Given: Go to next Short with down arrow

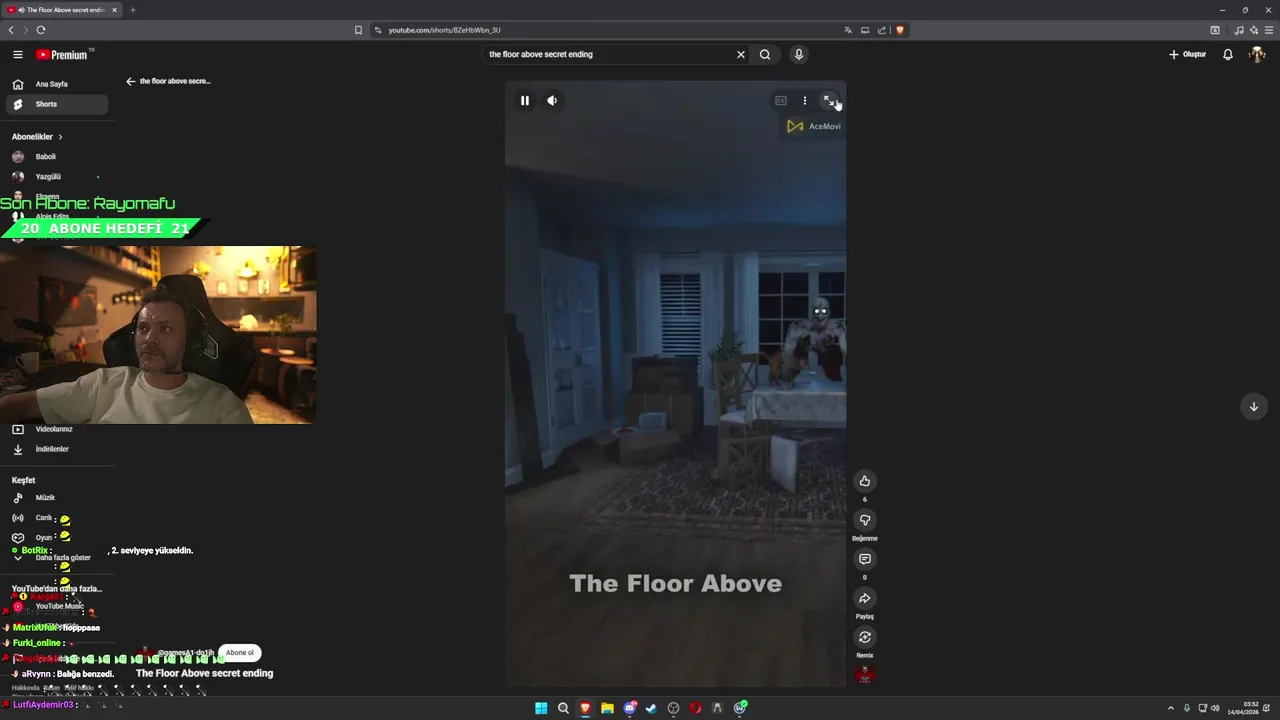Looking at the screenshot, I should point(1254,406).
